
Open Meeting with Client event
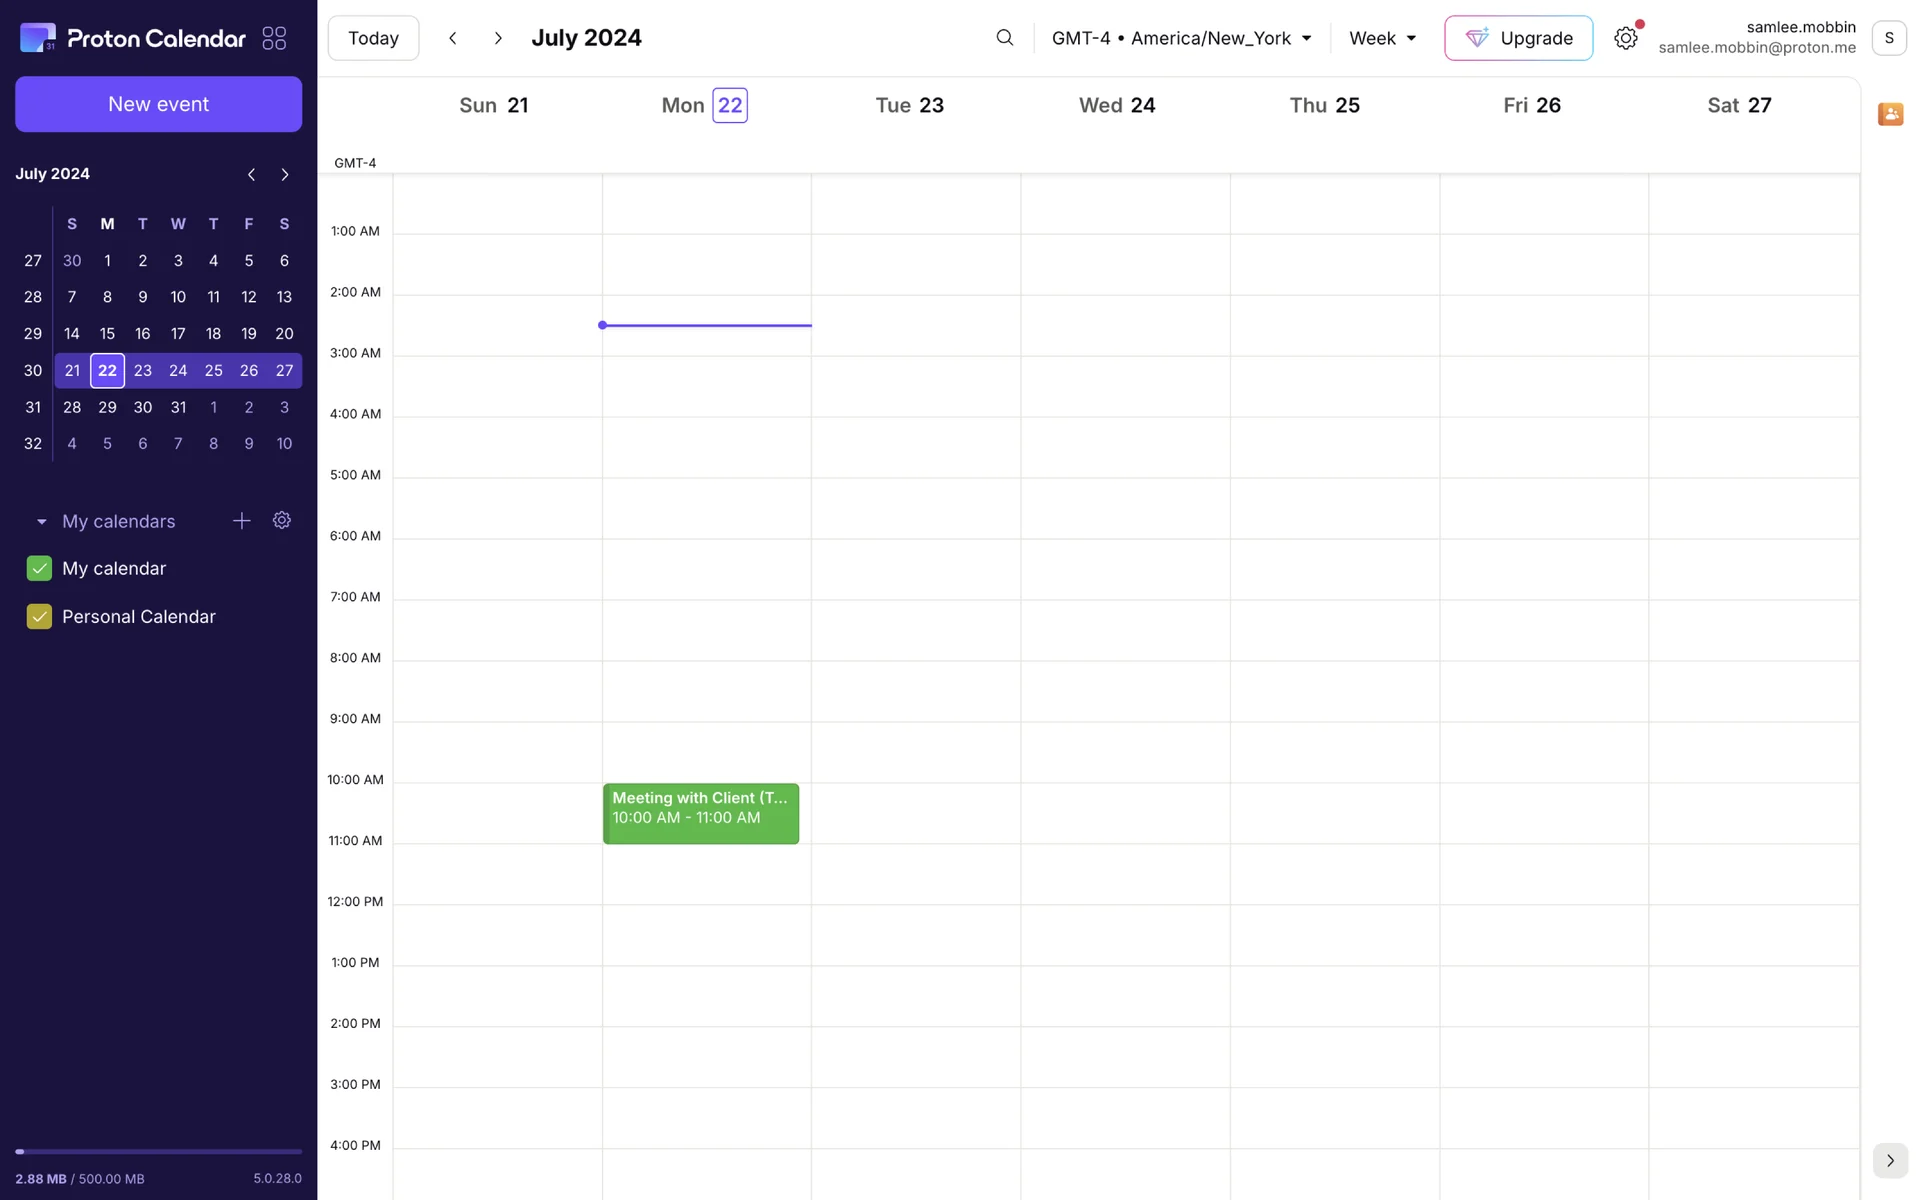[x=700, y=813]
